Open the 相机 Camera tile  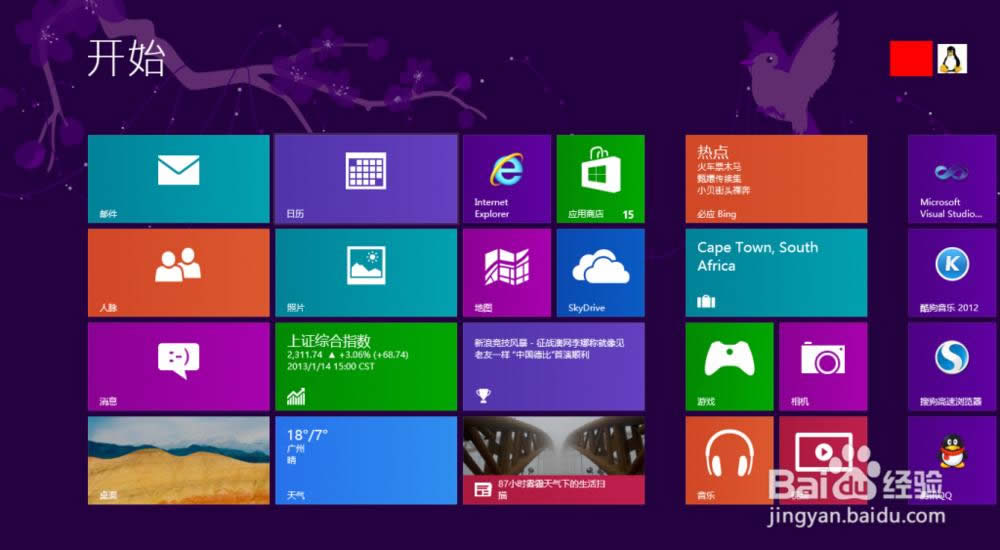(823, 366)
